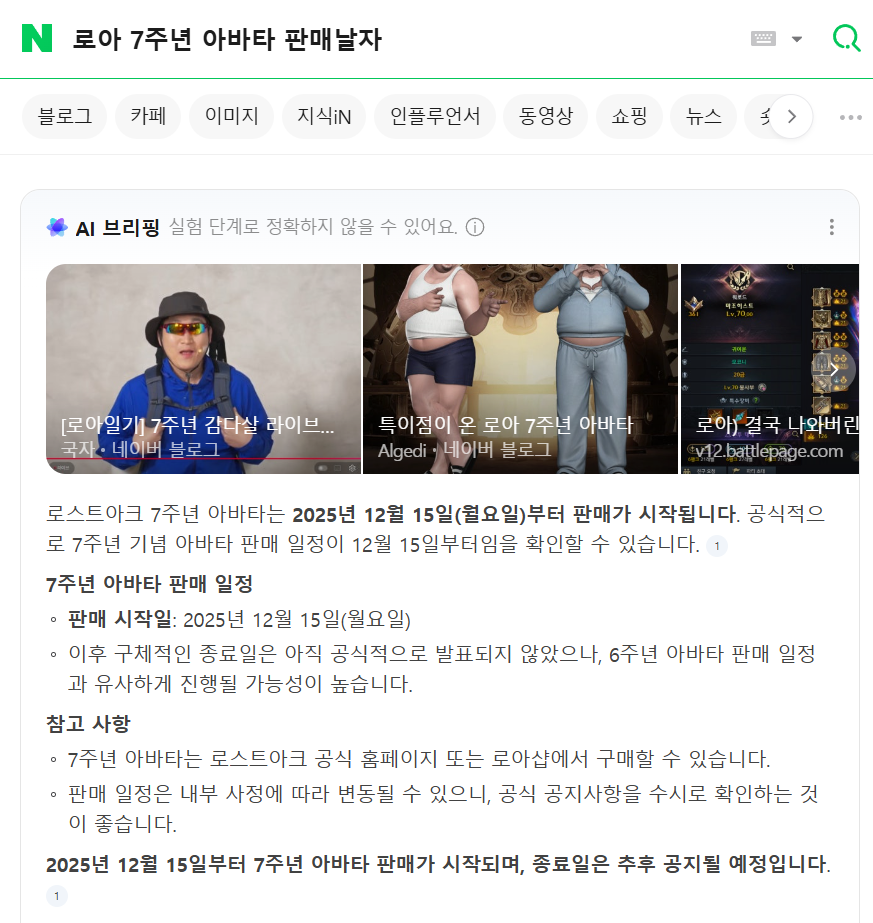Click the green Naver N logo
The width and height of the screenshot is (873, 923).
pyautogui.click(x=36, y=38)
